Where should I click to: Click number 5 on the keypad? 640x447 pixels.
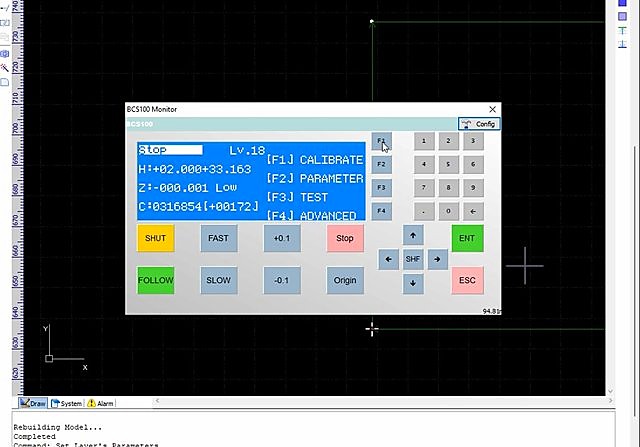[x=449, y=164]
